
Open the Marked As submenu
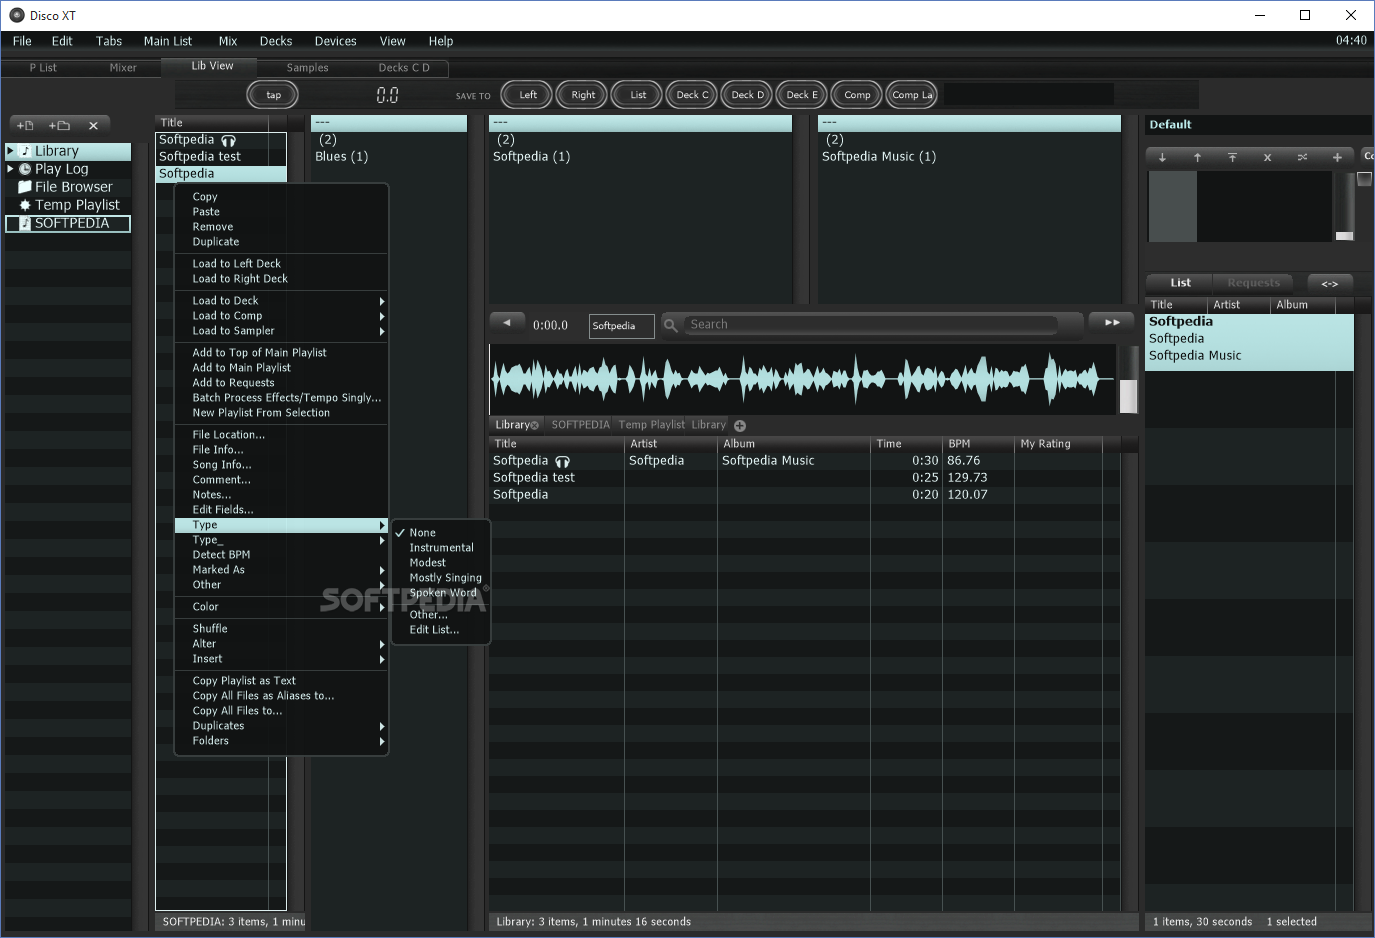pos(281,570)
